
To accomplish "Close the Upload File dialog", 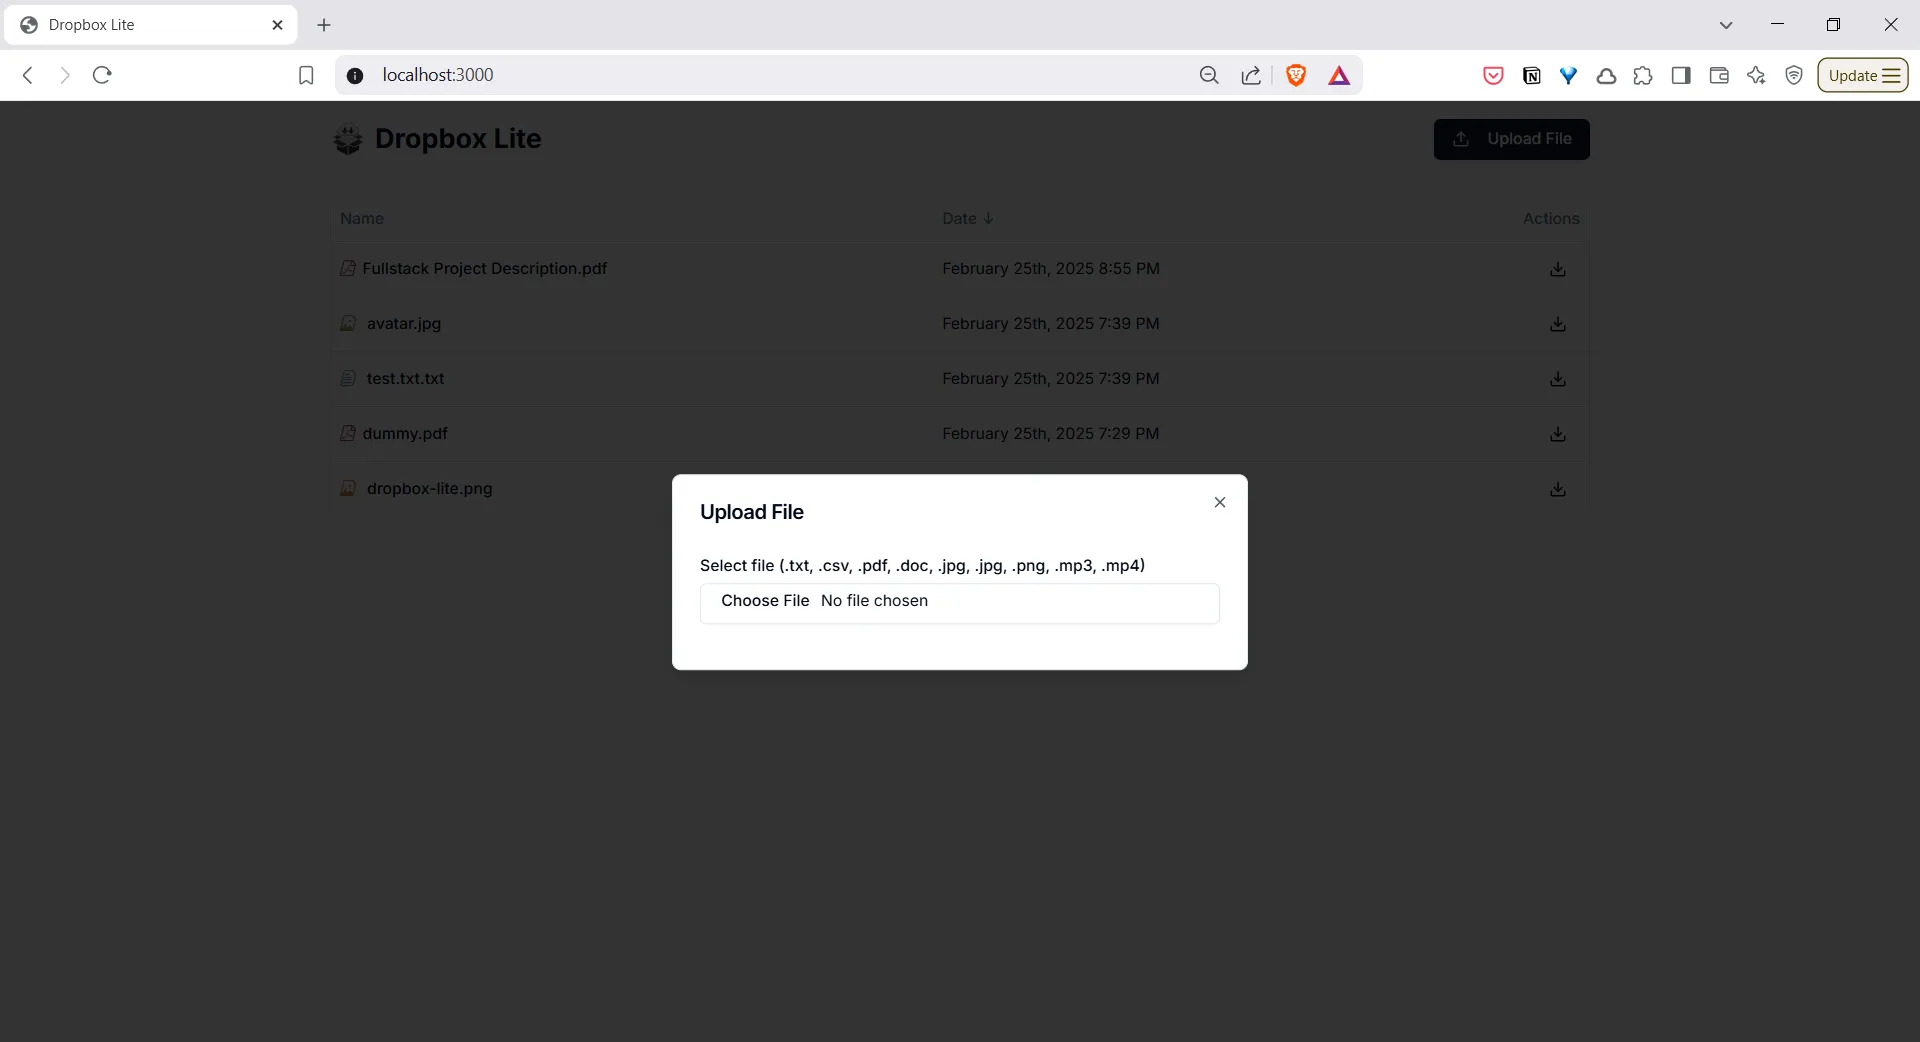I will point(1220,502).
